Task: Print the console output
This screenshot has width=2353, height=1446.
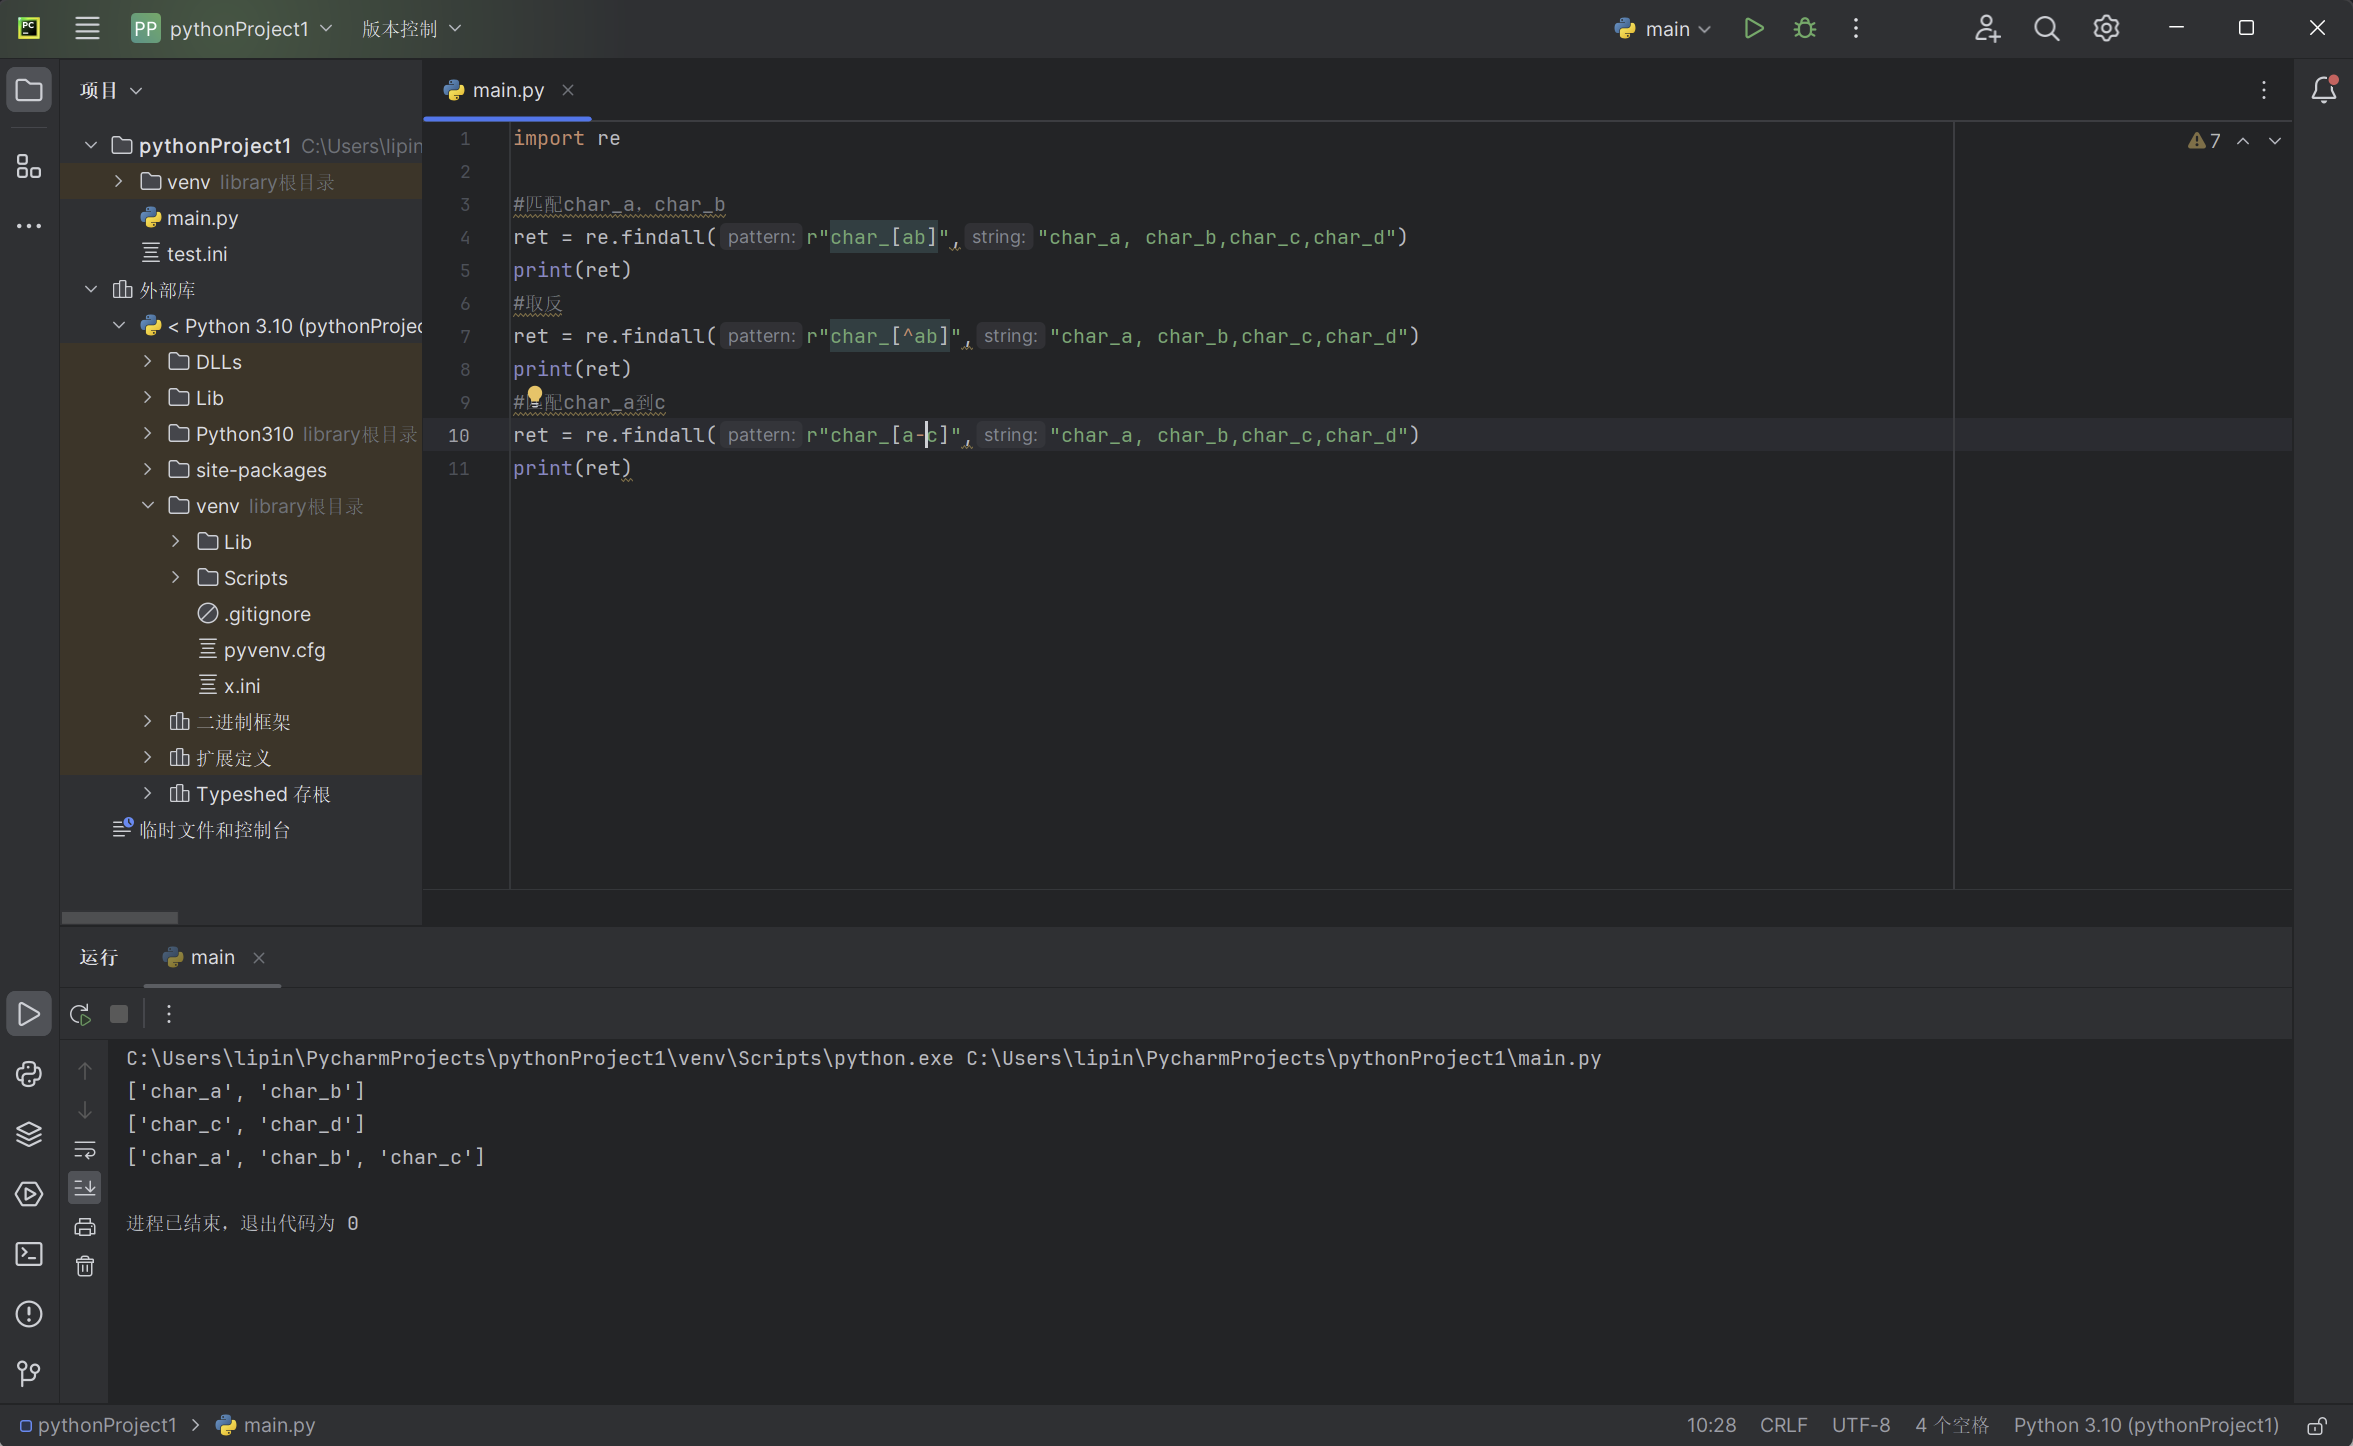Action: pos(85,1227)
